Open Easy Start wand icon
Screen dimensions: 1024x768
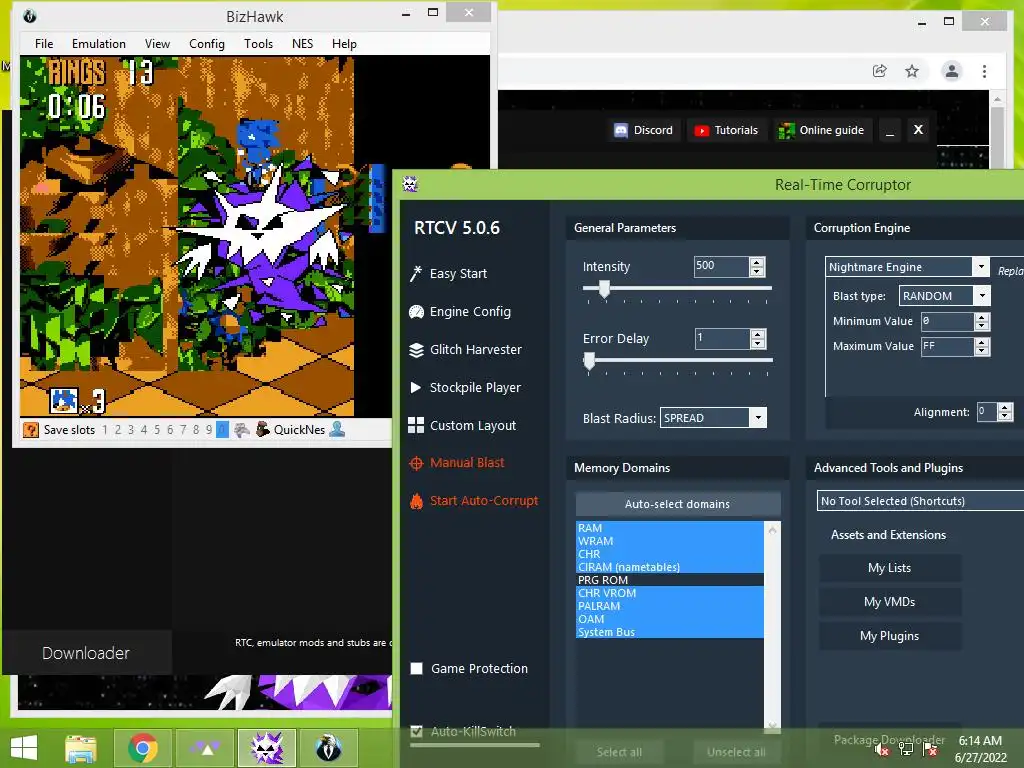(416, 274)
